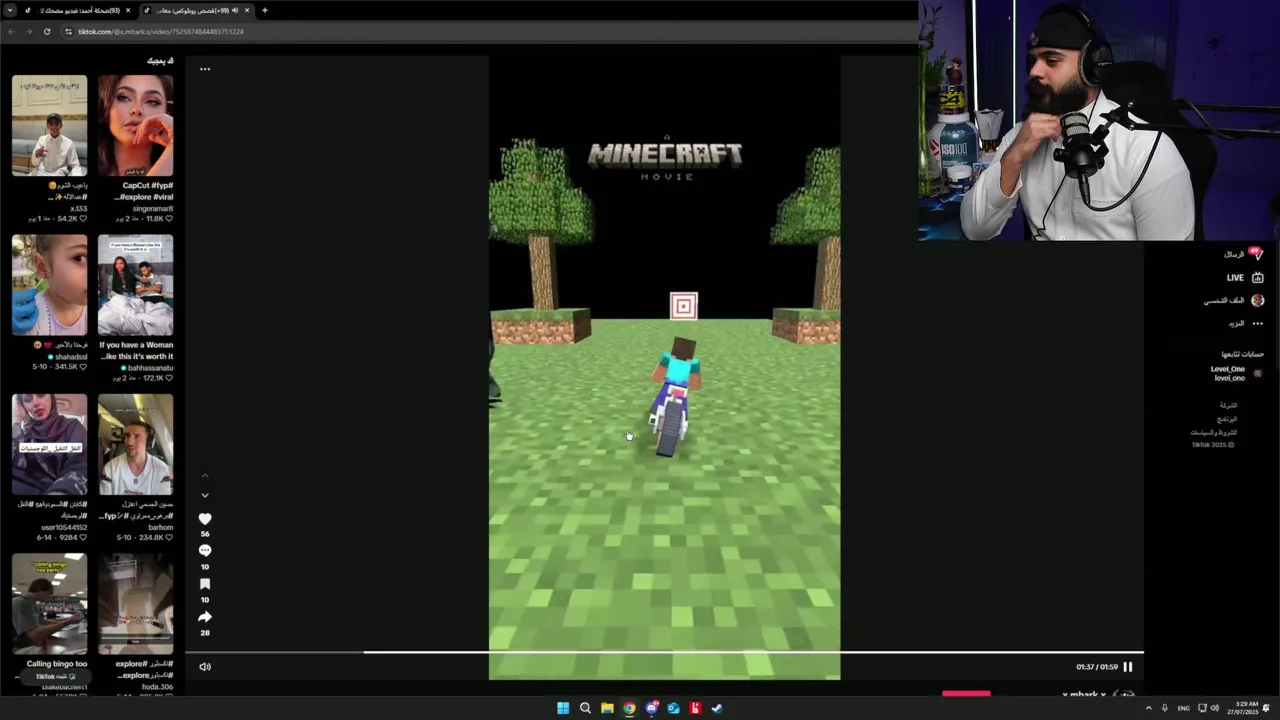The width and height of the screenshot is (1280, 720).
Task: Open the messages icon with 49 badge
Action: pos(1256,254)
